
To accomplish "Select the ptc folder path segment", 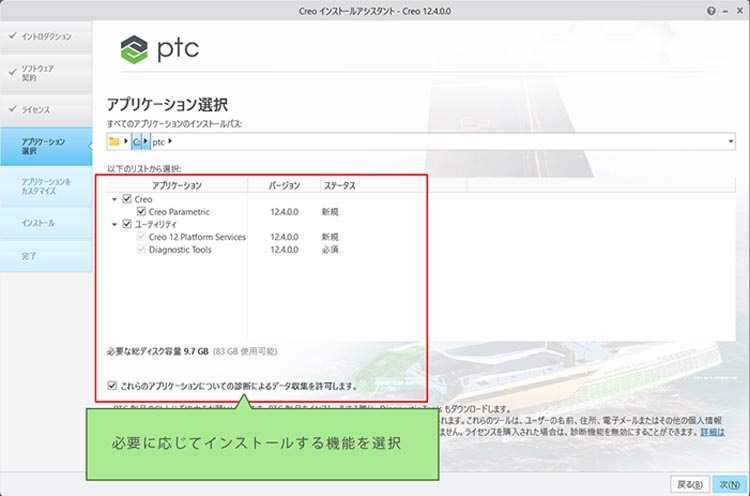I will (x=158, y=142).
